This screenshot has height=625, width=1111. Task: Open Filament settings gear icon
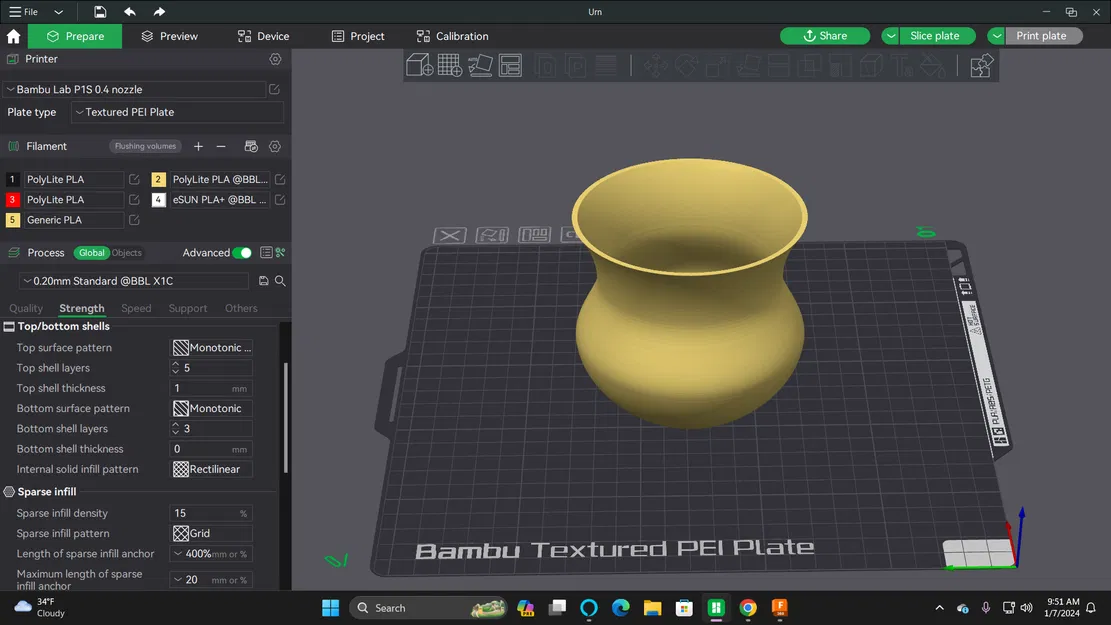click(x=274, y=146)
